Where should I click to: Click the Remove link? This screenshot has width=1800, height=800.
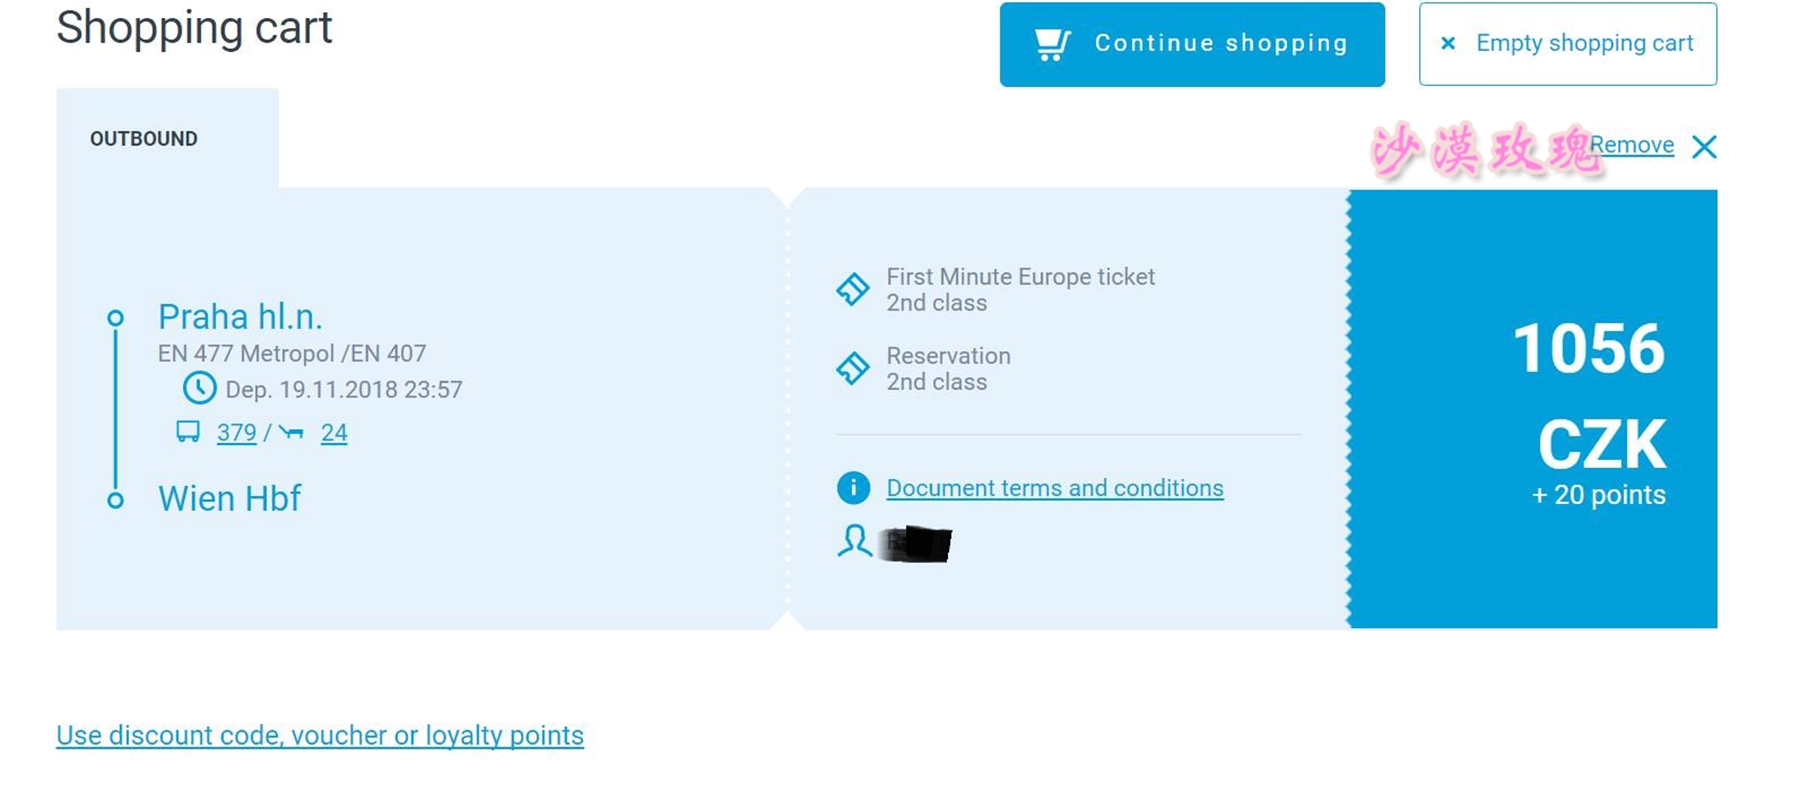[1632, 145]
